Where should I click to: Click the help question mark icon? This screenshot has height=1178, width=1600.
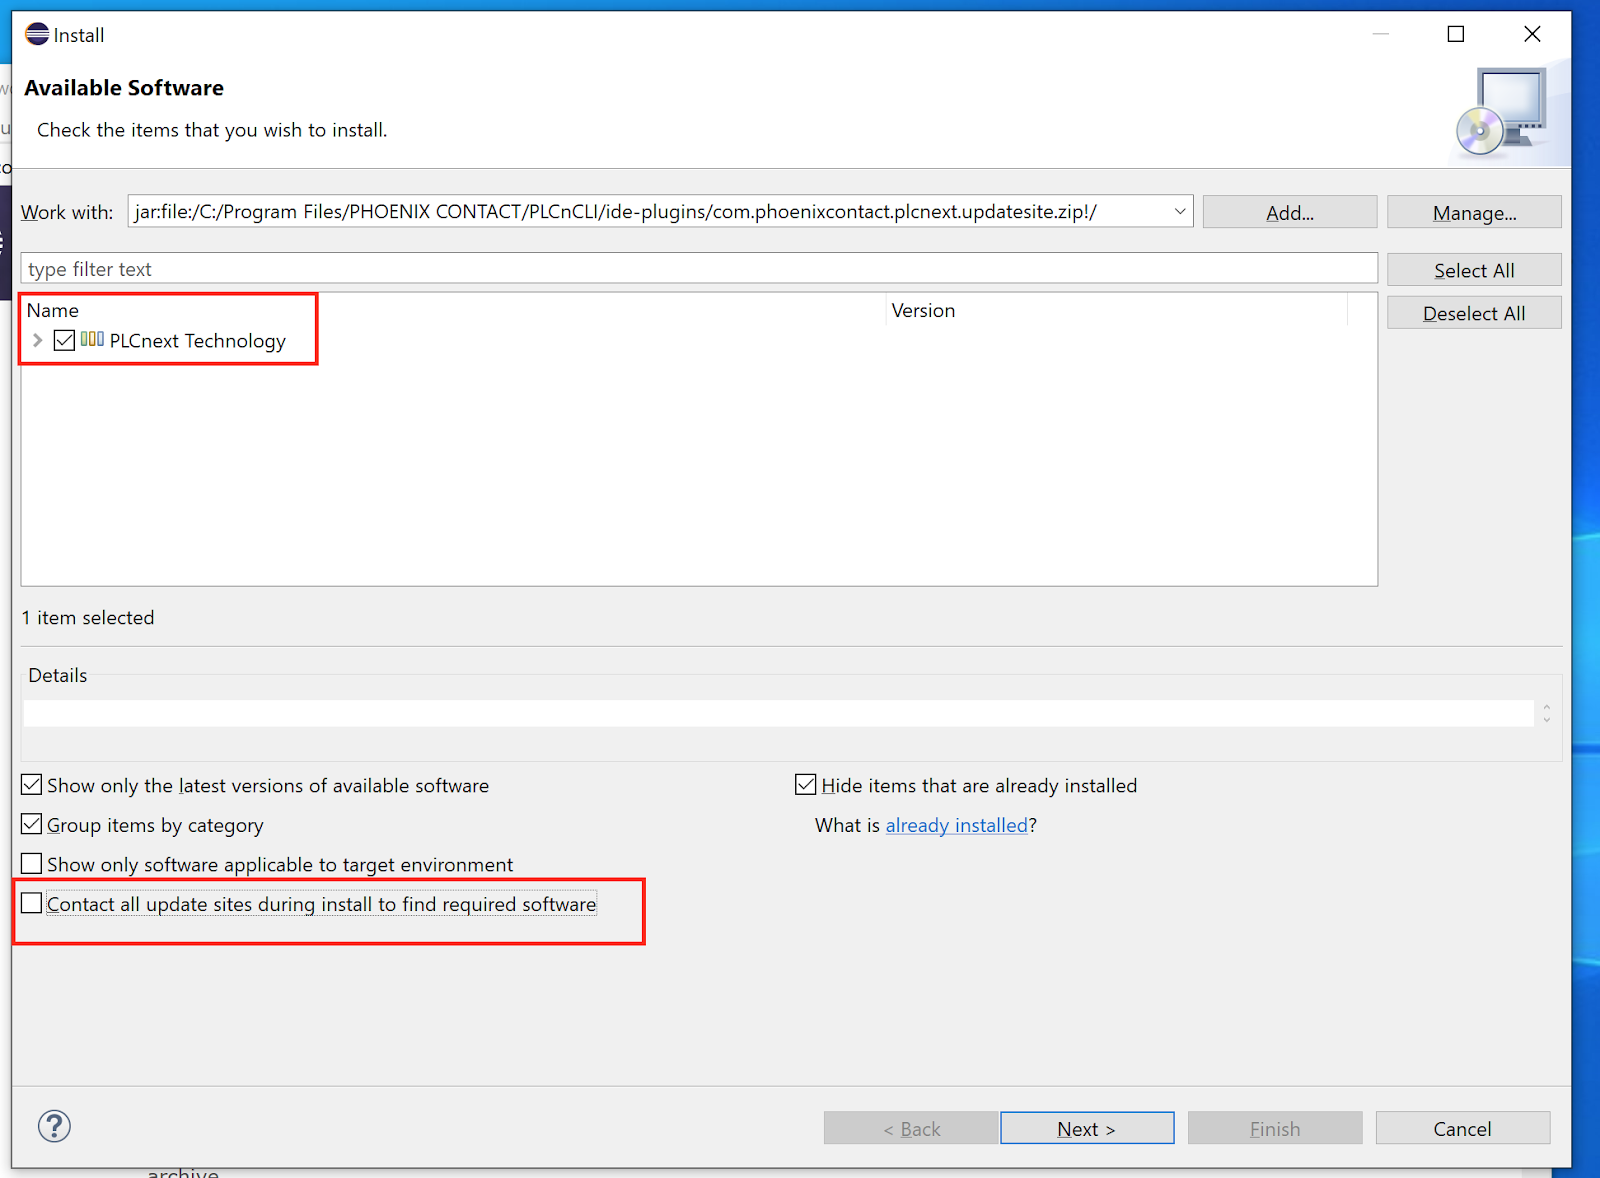(x=54, y=1126)
